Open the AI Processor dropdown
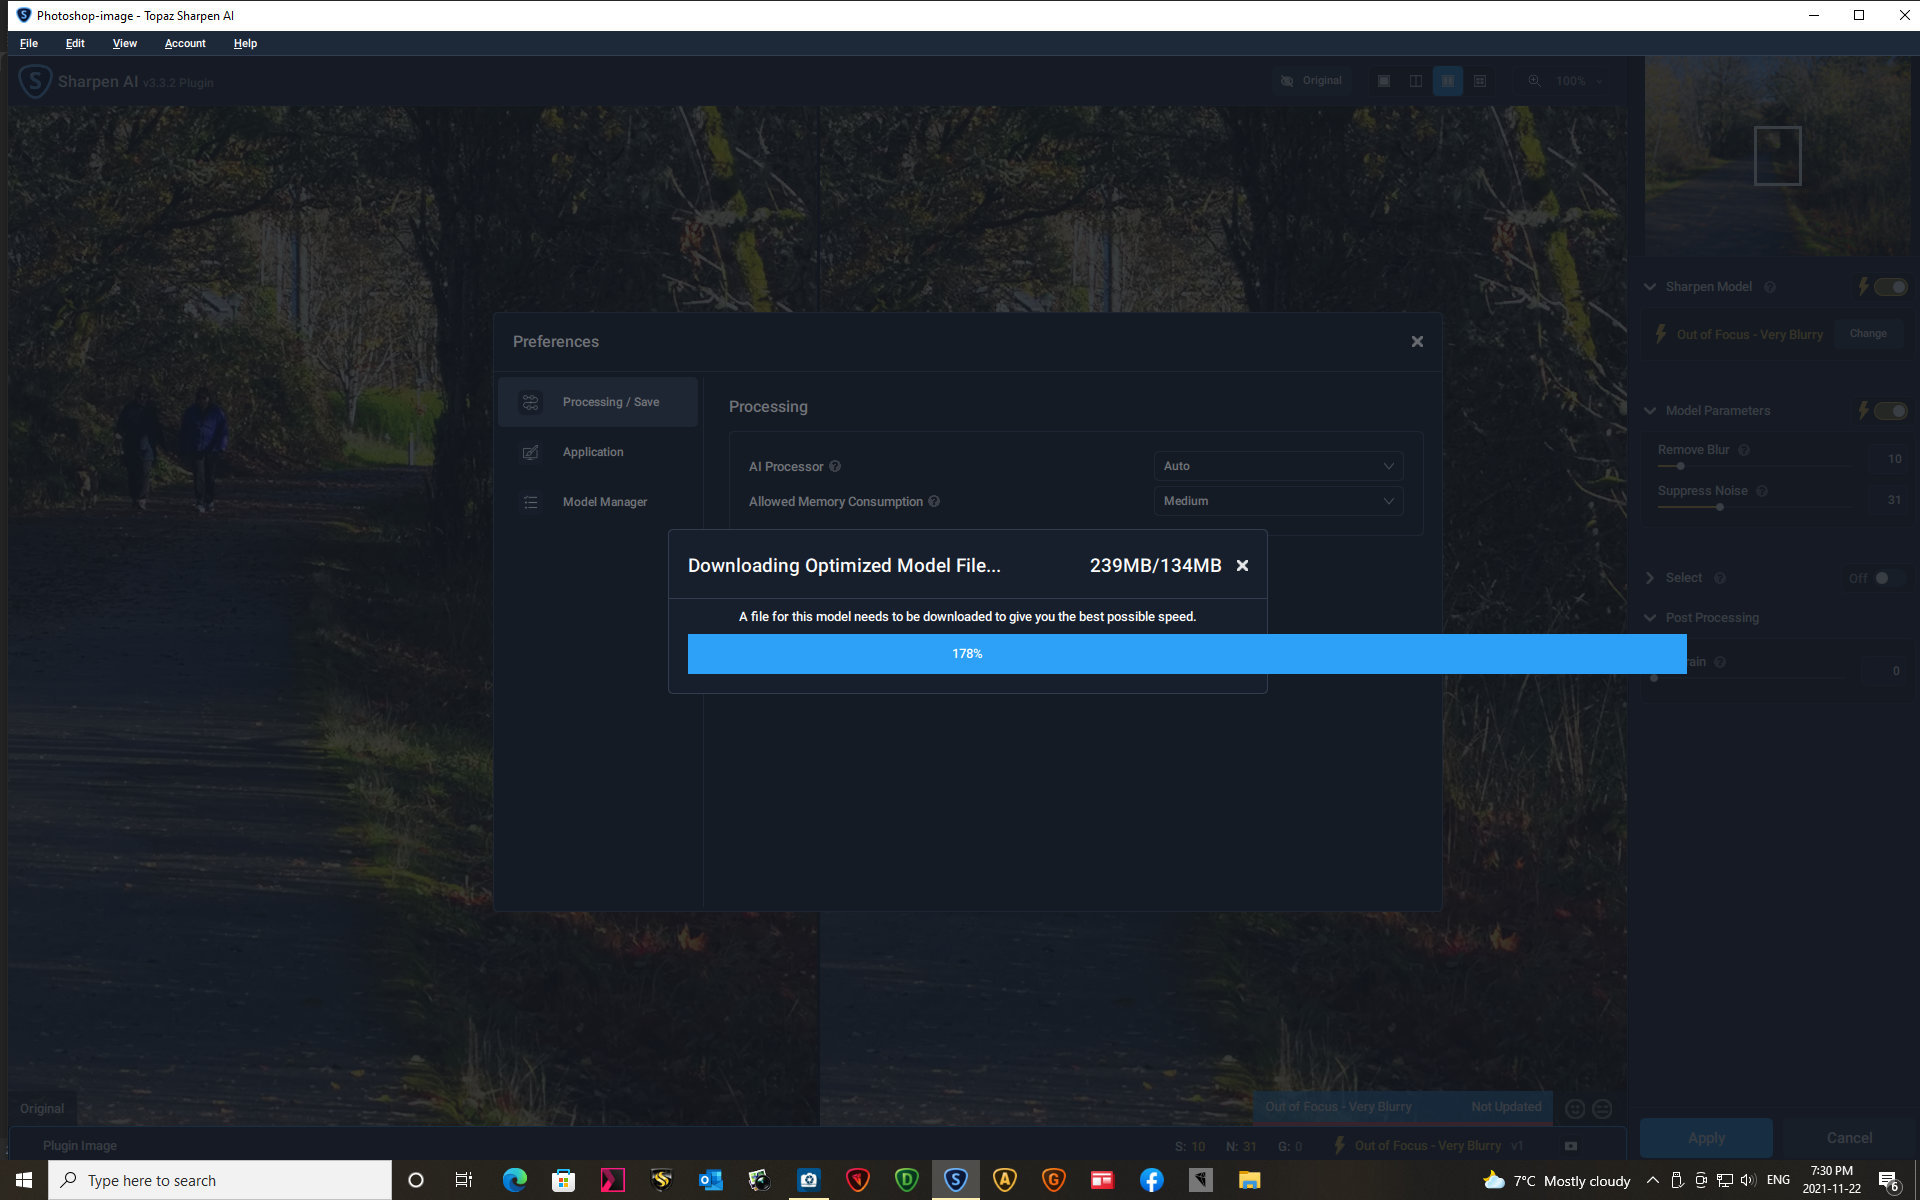Viewport: 1920px width, 1200px height. pyautogui.click(x=1277, y=466)
